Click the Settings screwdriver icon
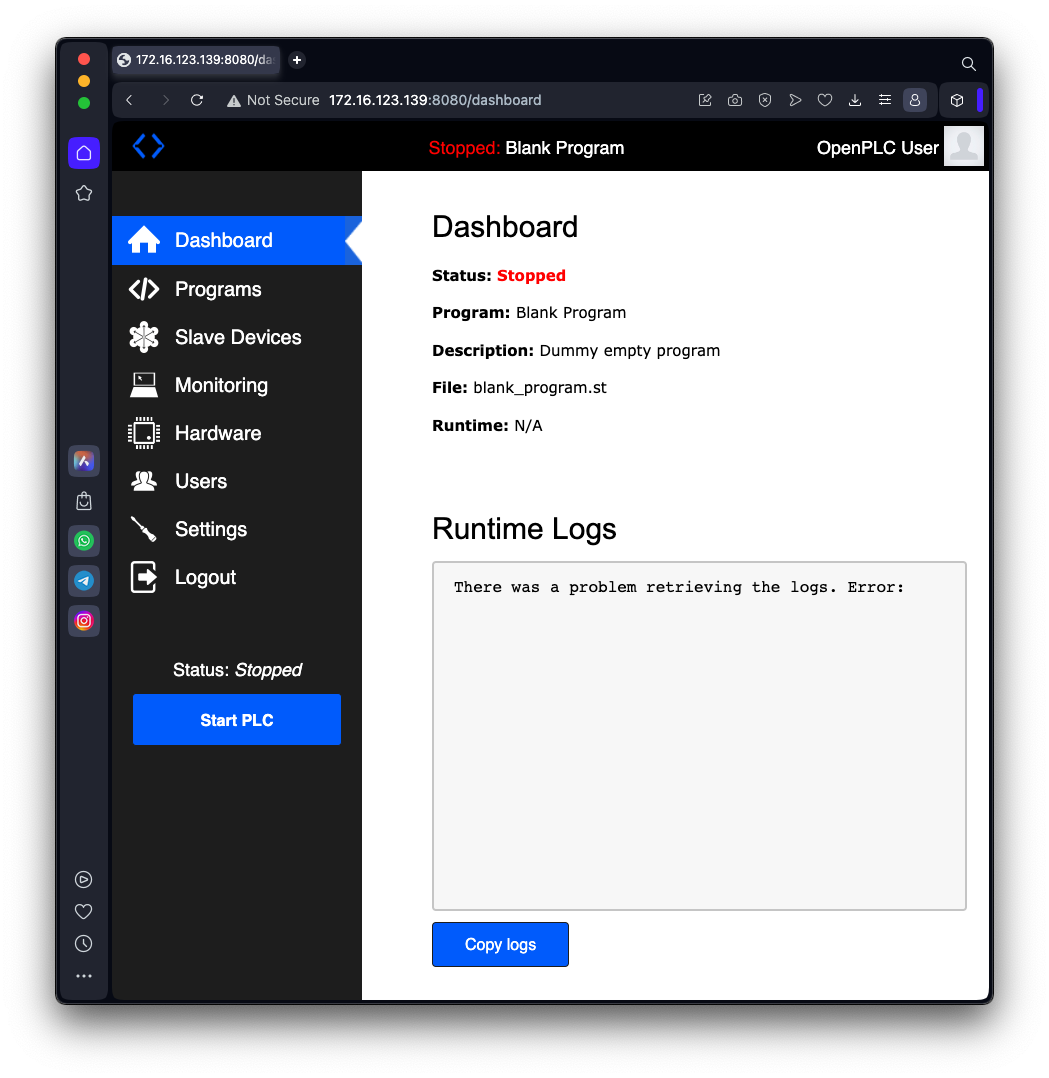1049x1078 pixels. pyautogui.click(x=144, y=529)
